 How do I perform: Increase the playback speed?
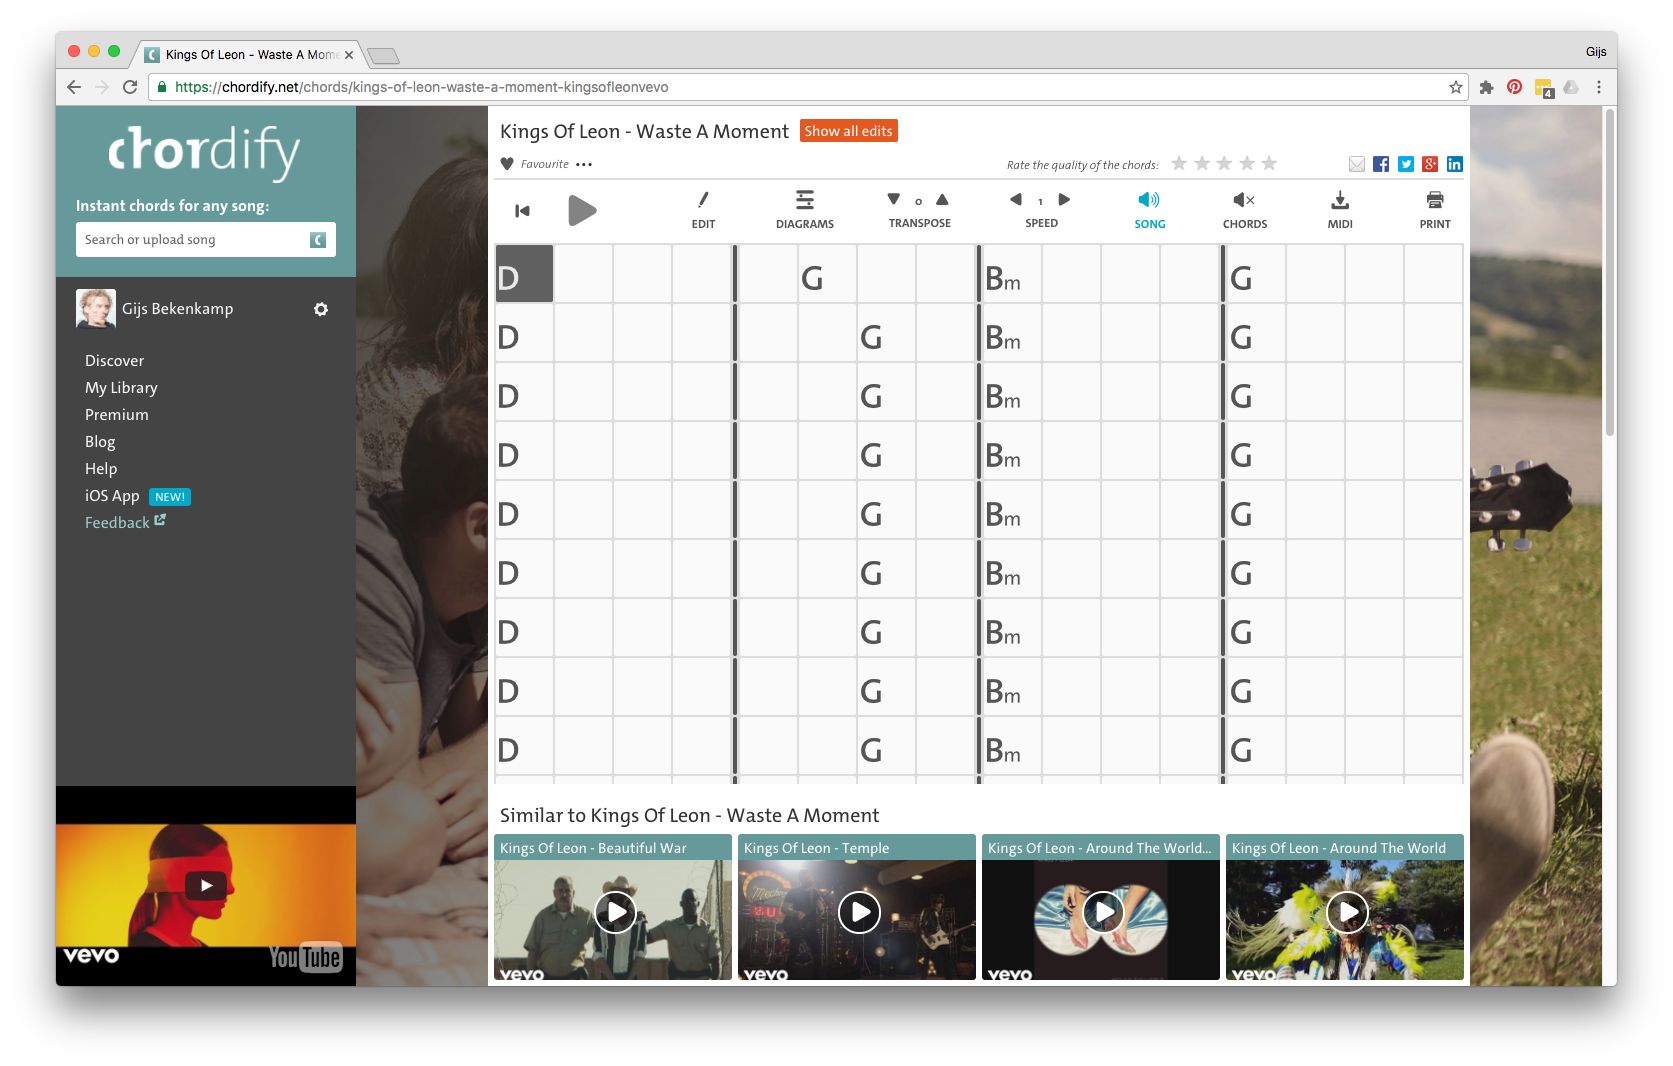tap(1065, 200)
